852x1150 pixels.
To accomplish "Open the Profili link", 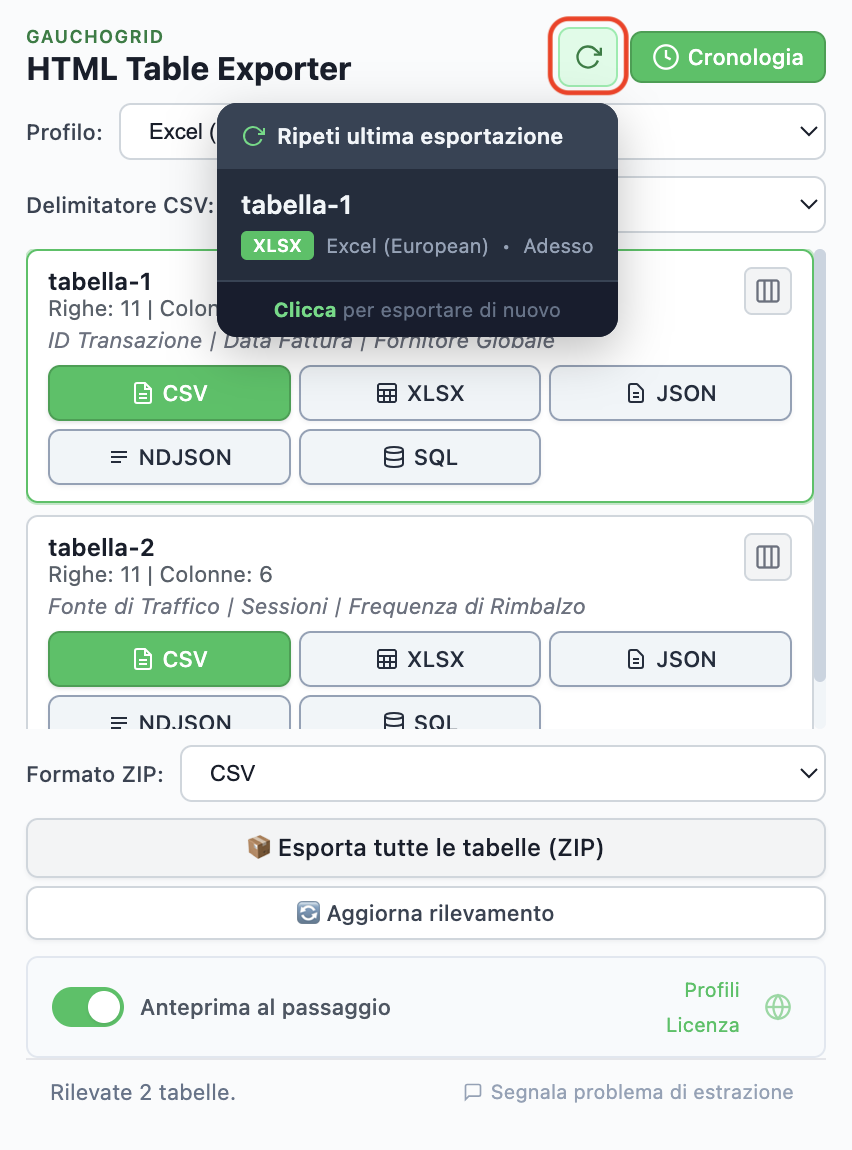I will [x=711, y=990].
